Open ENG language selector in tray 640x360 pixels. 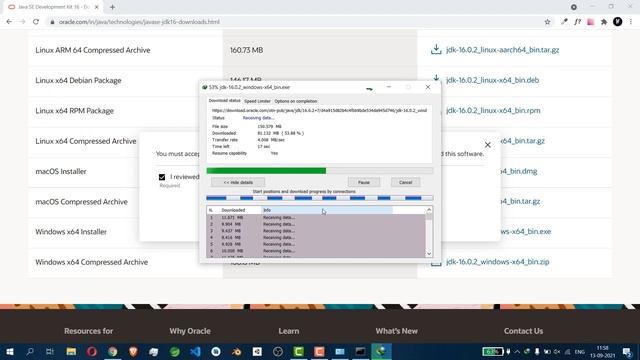[579, 352]
